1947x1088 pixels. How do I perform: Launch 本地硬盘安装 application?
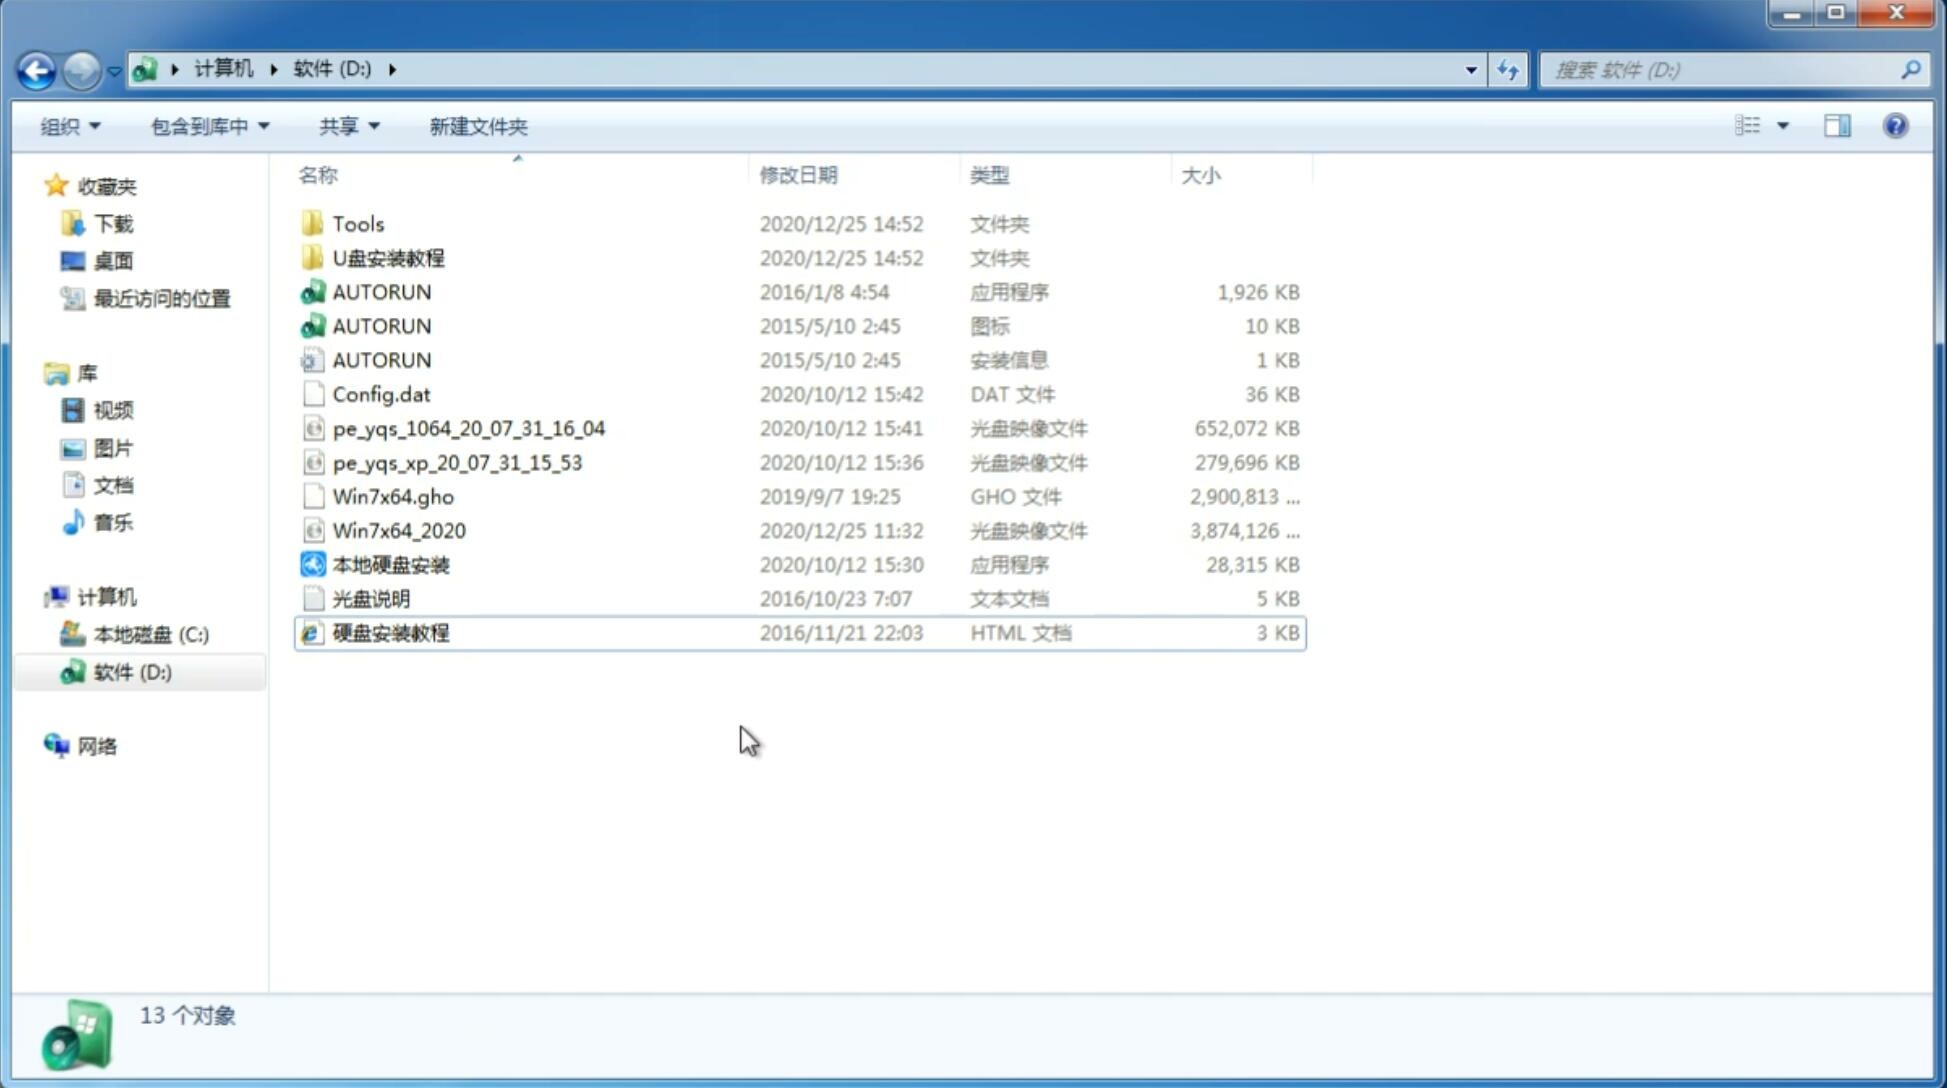click(390, 564)
